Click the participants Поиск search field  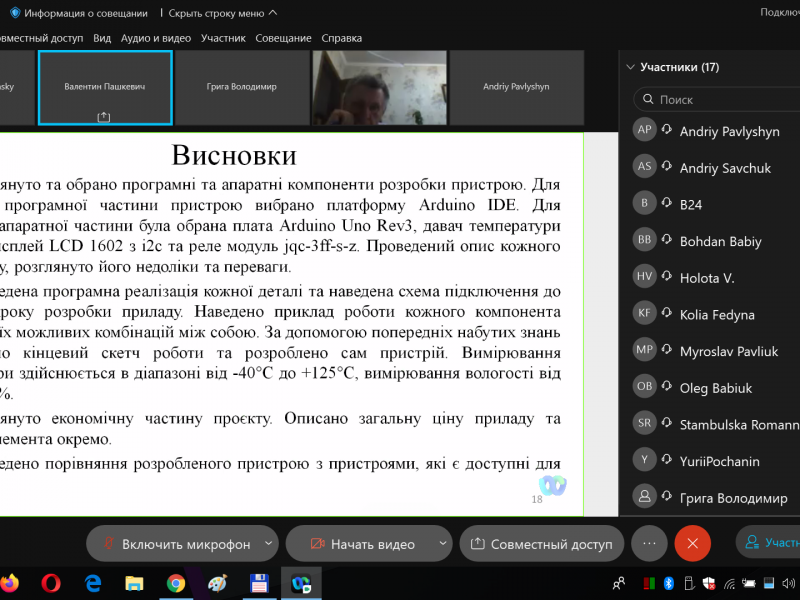click(720, 100)
